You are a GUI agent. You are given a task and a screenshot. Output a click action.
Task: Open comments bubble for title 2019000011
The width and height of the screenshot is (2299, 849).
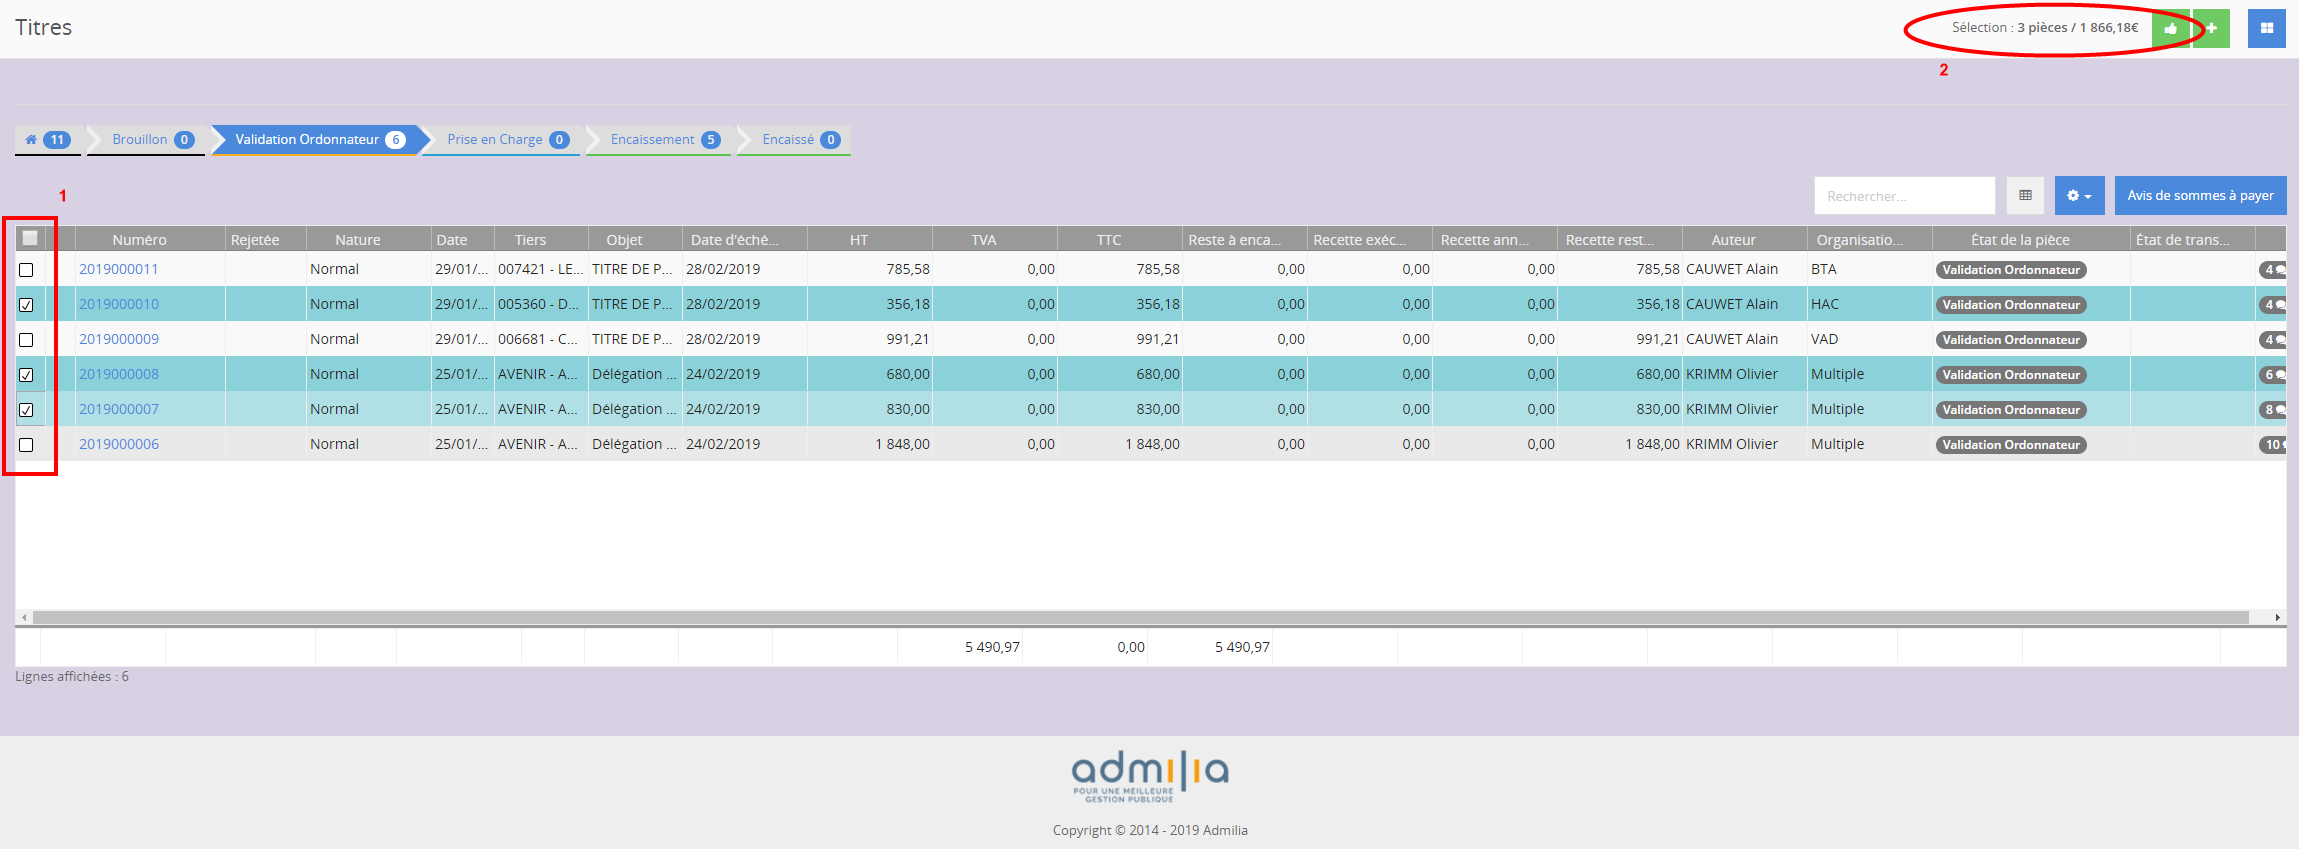pyautogui.click(x=2273, y=270)
